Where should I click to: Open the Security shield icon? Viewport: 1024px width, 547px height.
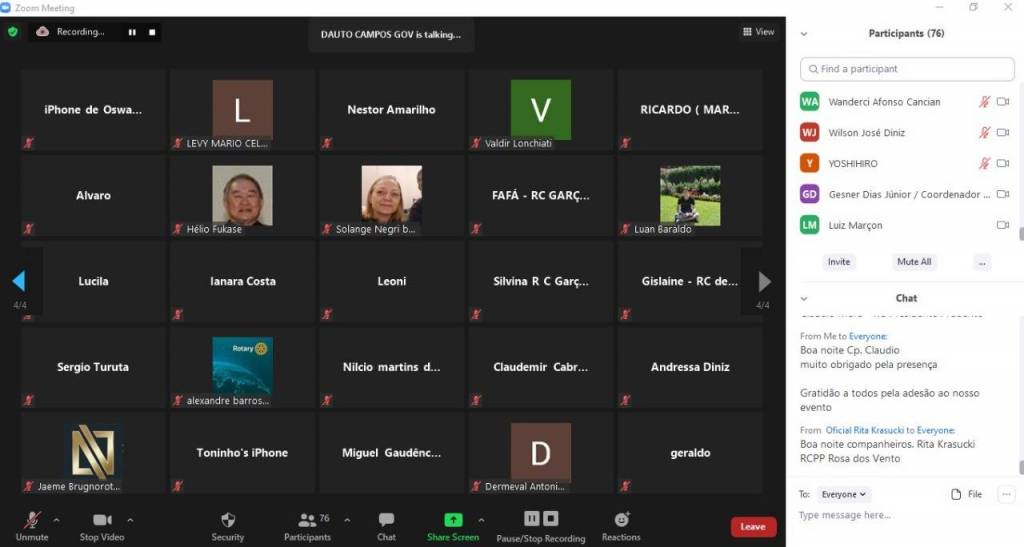(x=228, y=520)
